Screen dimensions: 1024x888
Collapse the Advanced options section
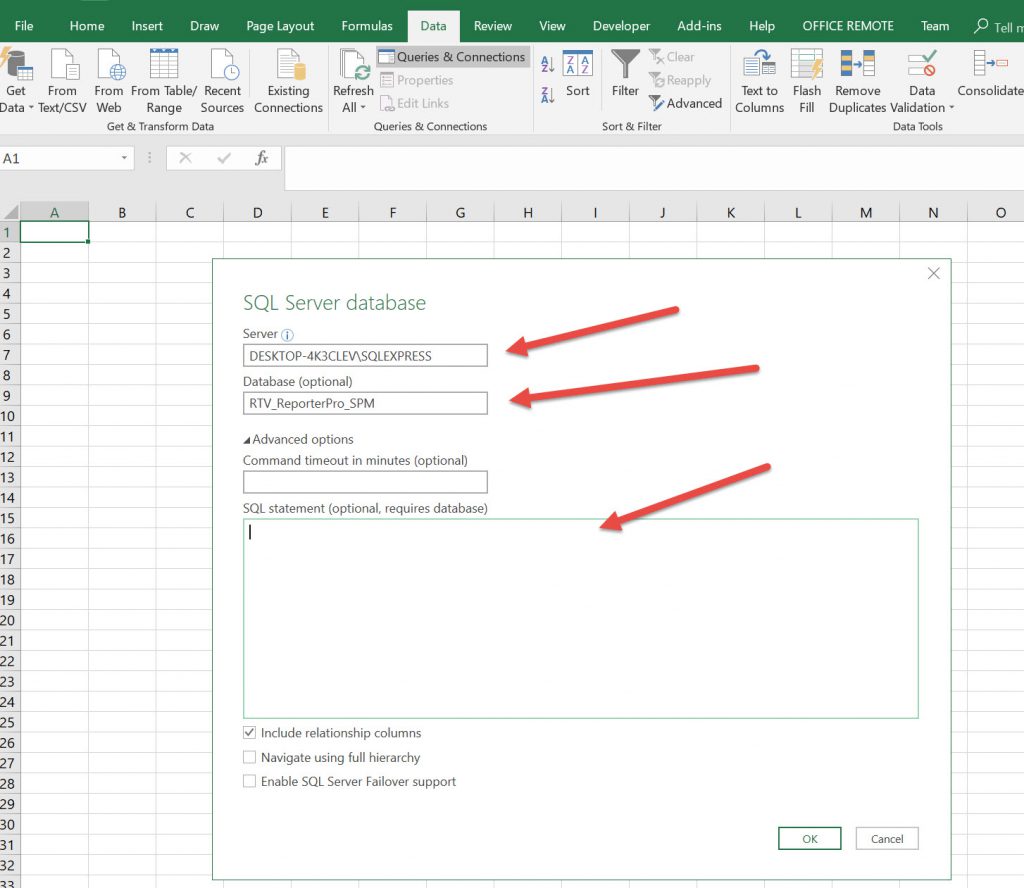(x=247, y=439)
